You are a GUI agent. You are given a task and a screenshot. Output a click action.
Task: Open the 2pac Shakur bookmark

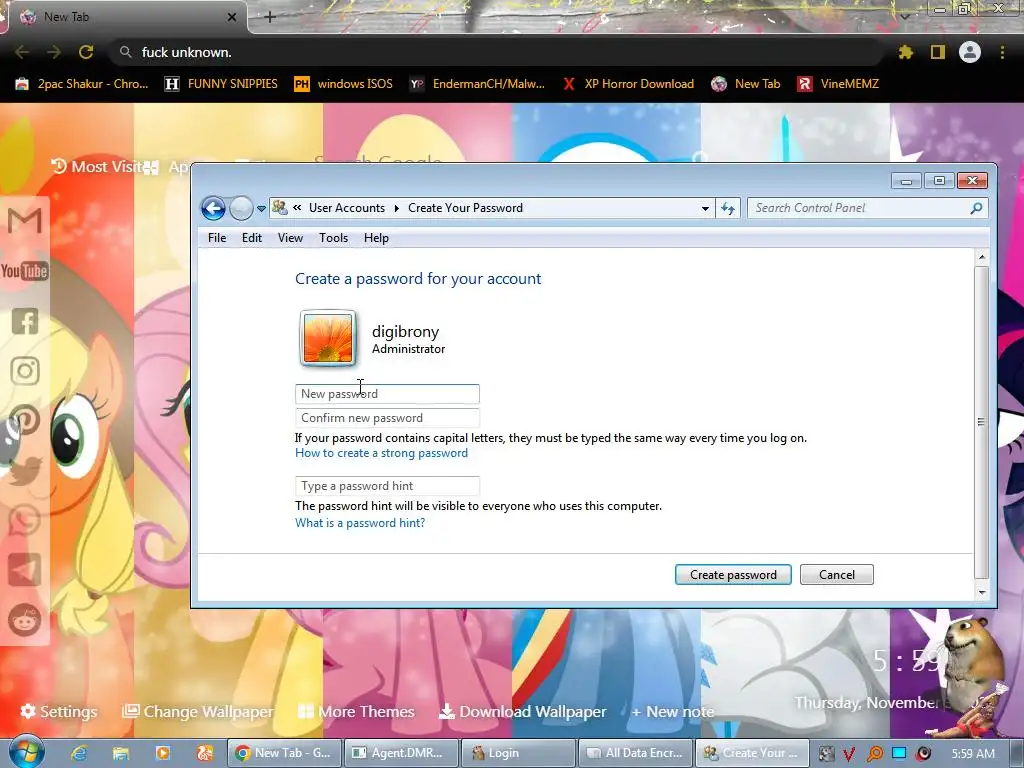(82, 84)
